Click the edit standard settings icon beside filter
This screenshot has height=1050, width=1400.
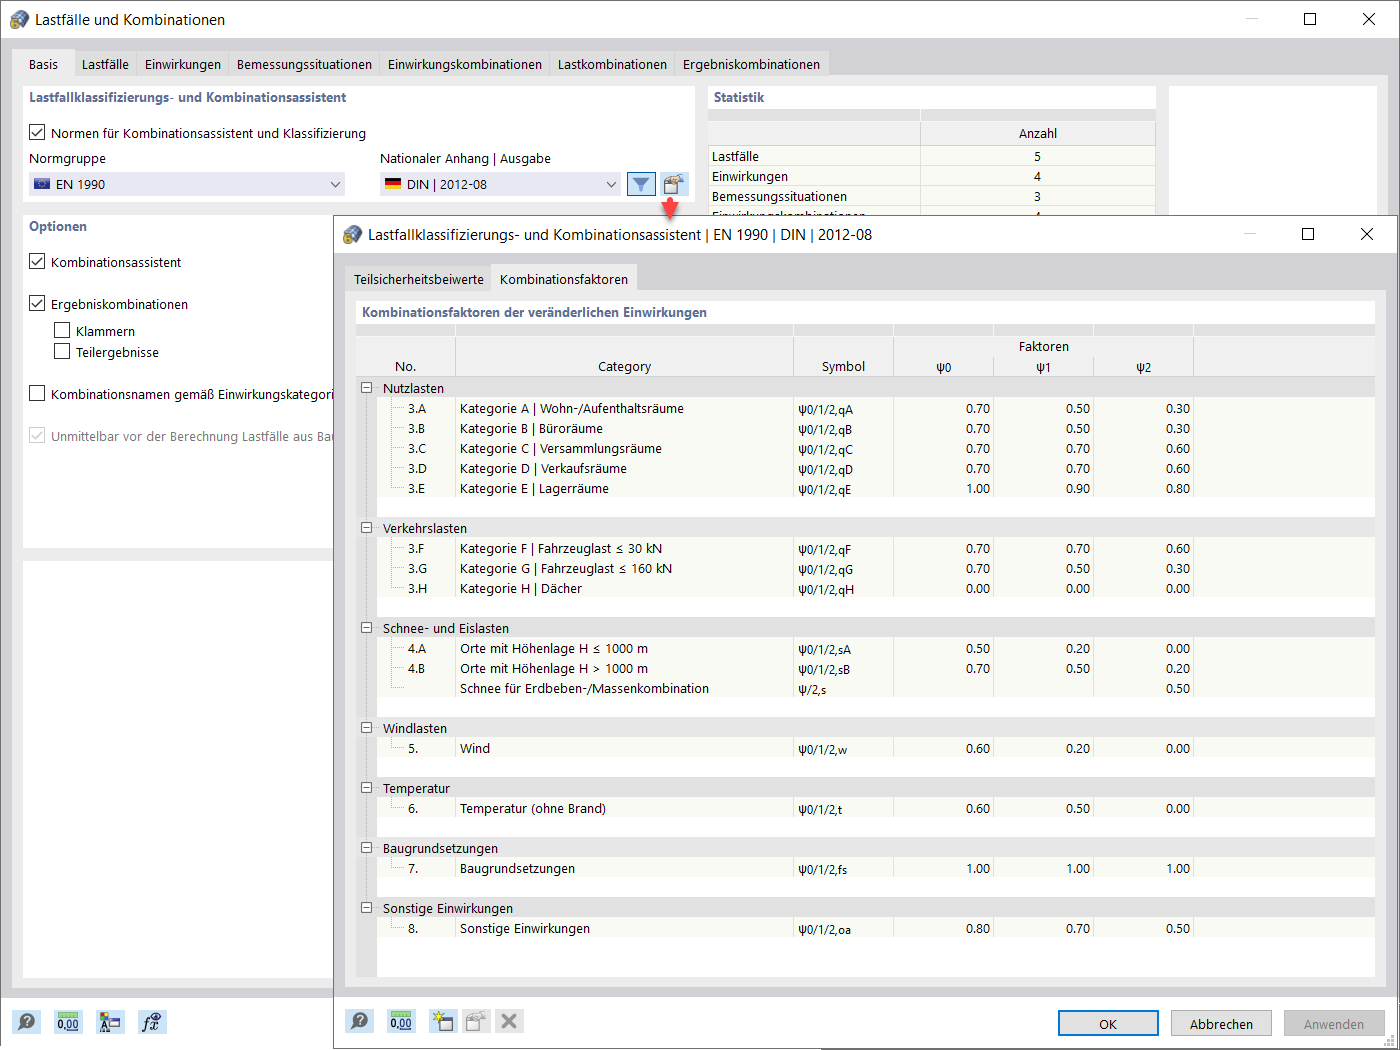tap(674, 184)
